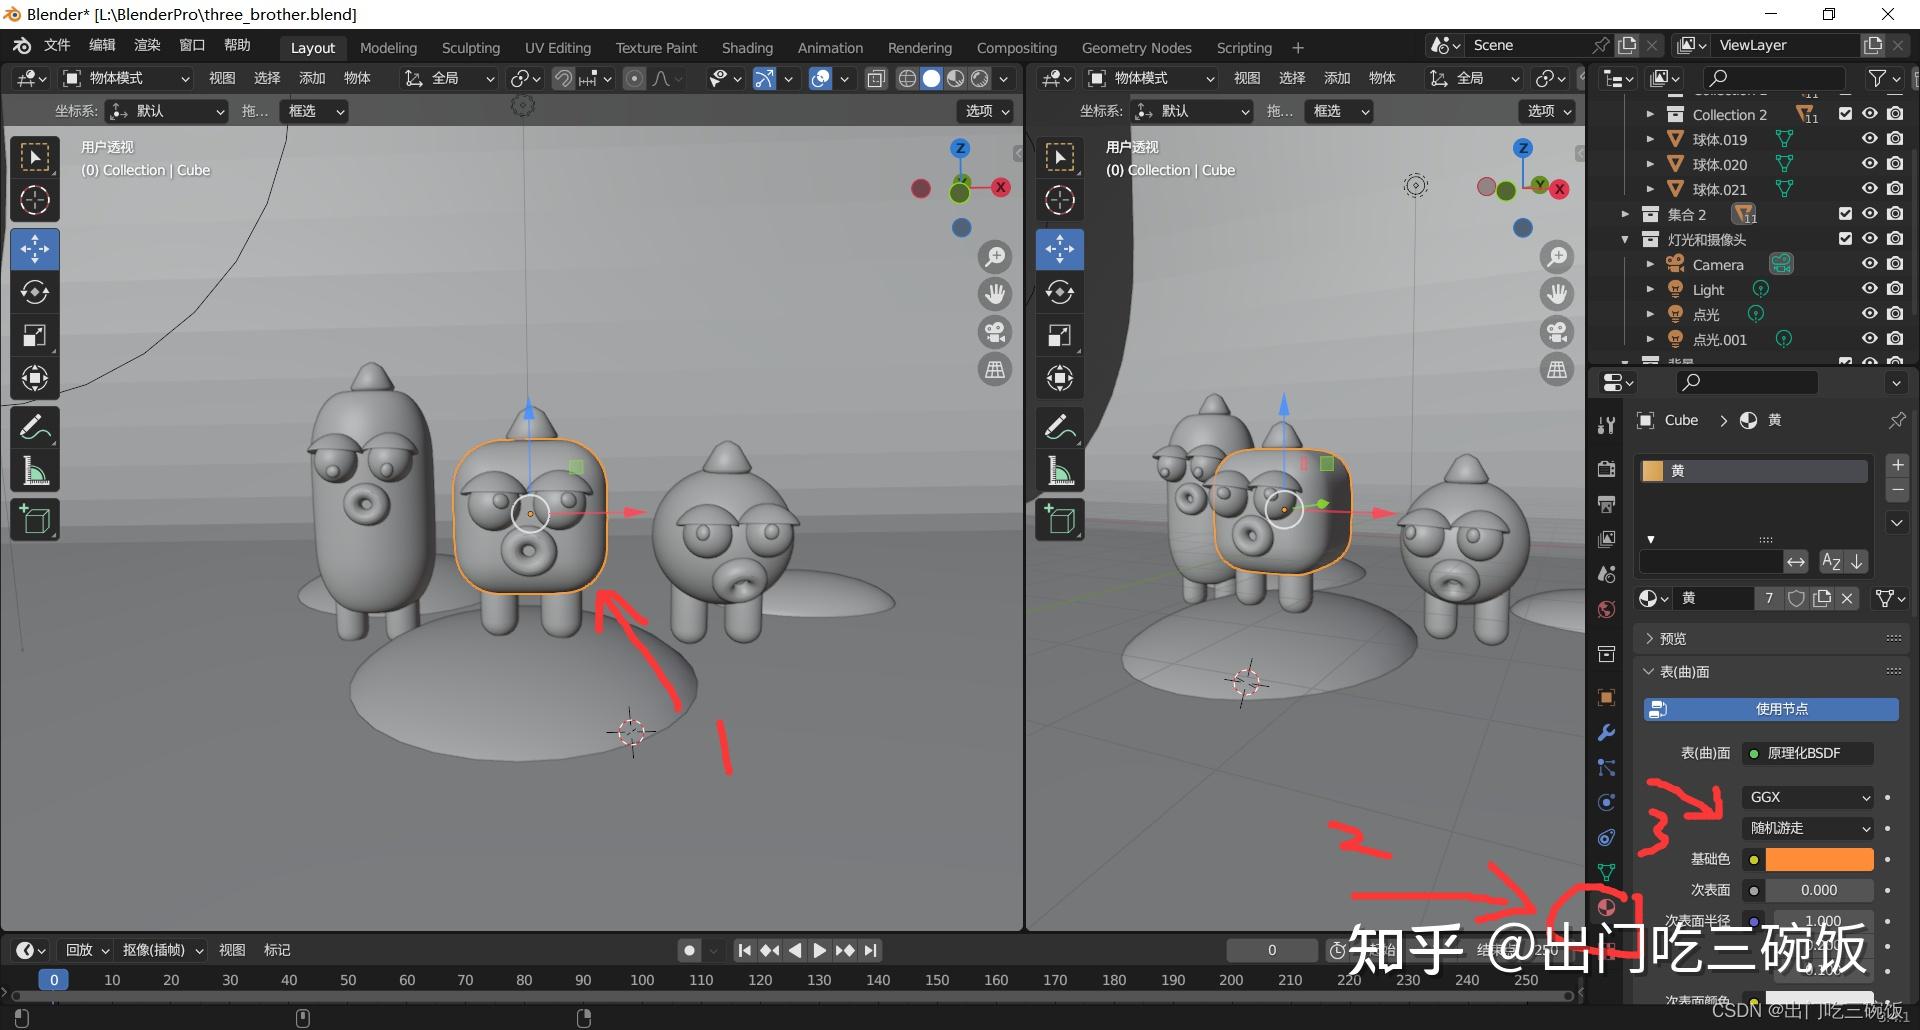Select the Move tool in the left toolbar
Viewport: 1920px width, 1030px height.
tap(35, 249)
